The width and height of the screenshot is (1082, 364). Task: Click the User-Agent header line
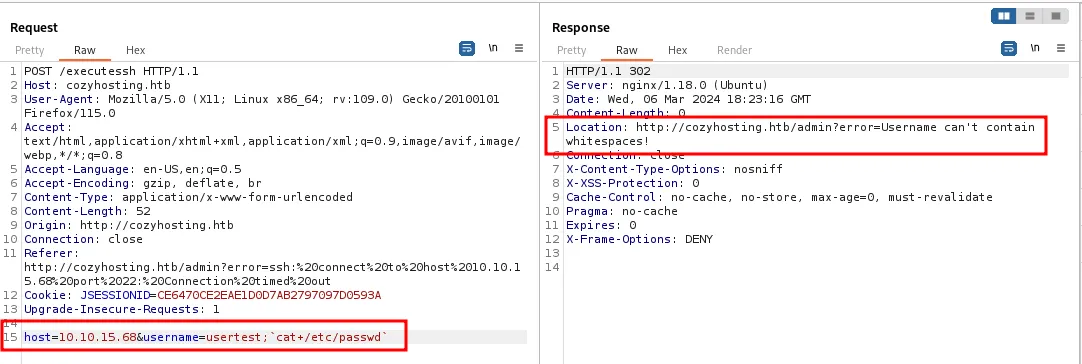click(x=262, y=106)
